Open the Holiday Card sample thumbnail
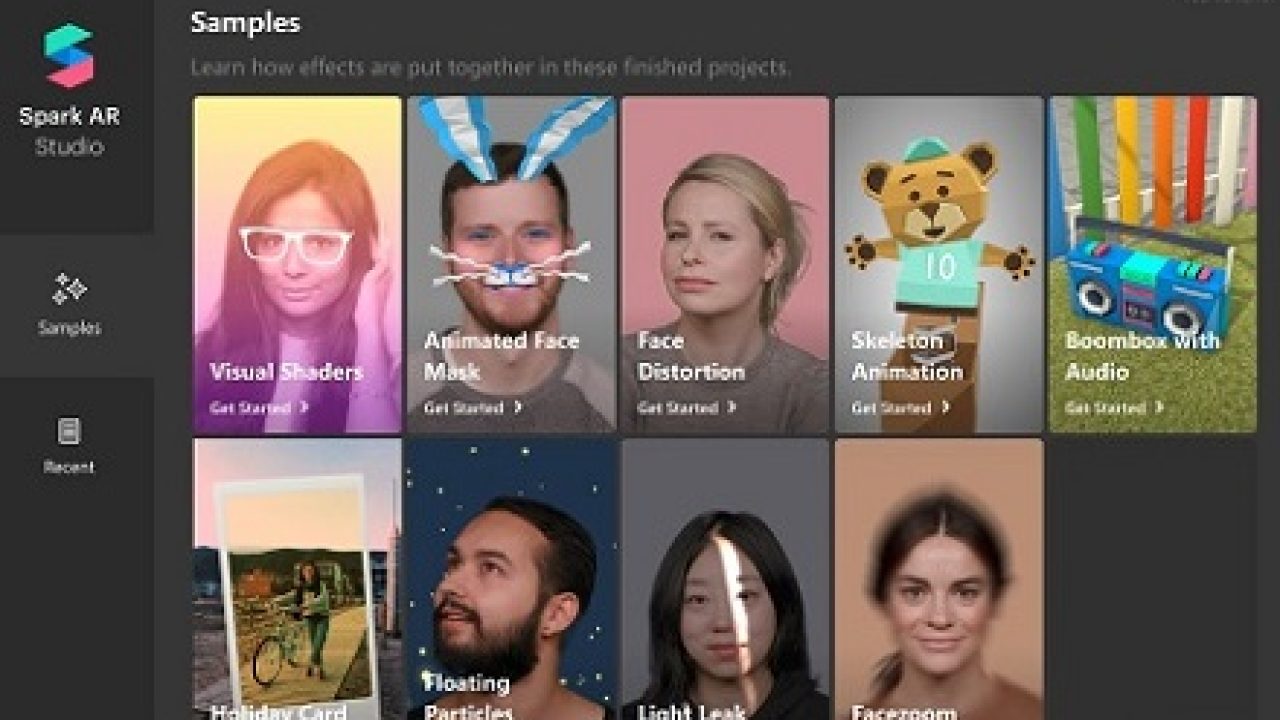The width and height of the screenshot is (1280, 720). 296,580
